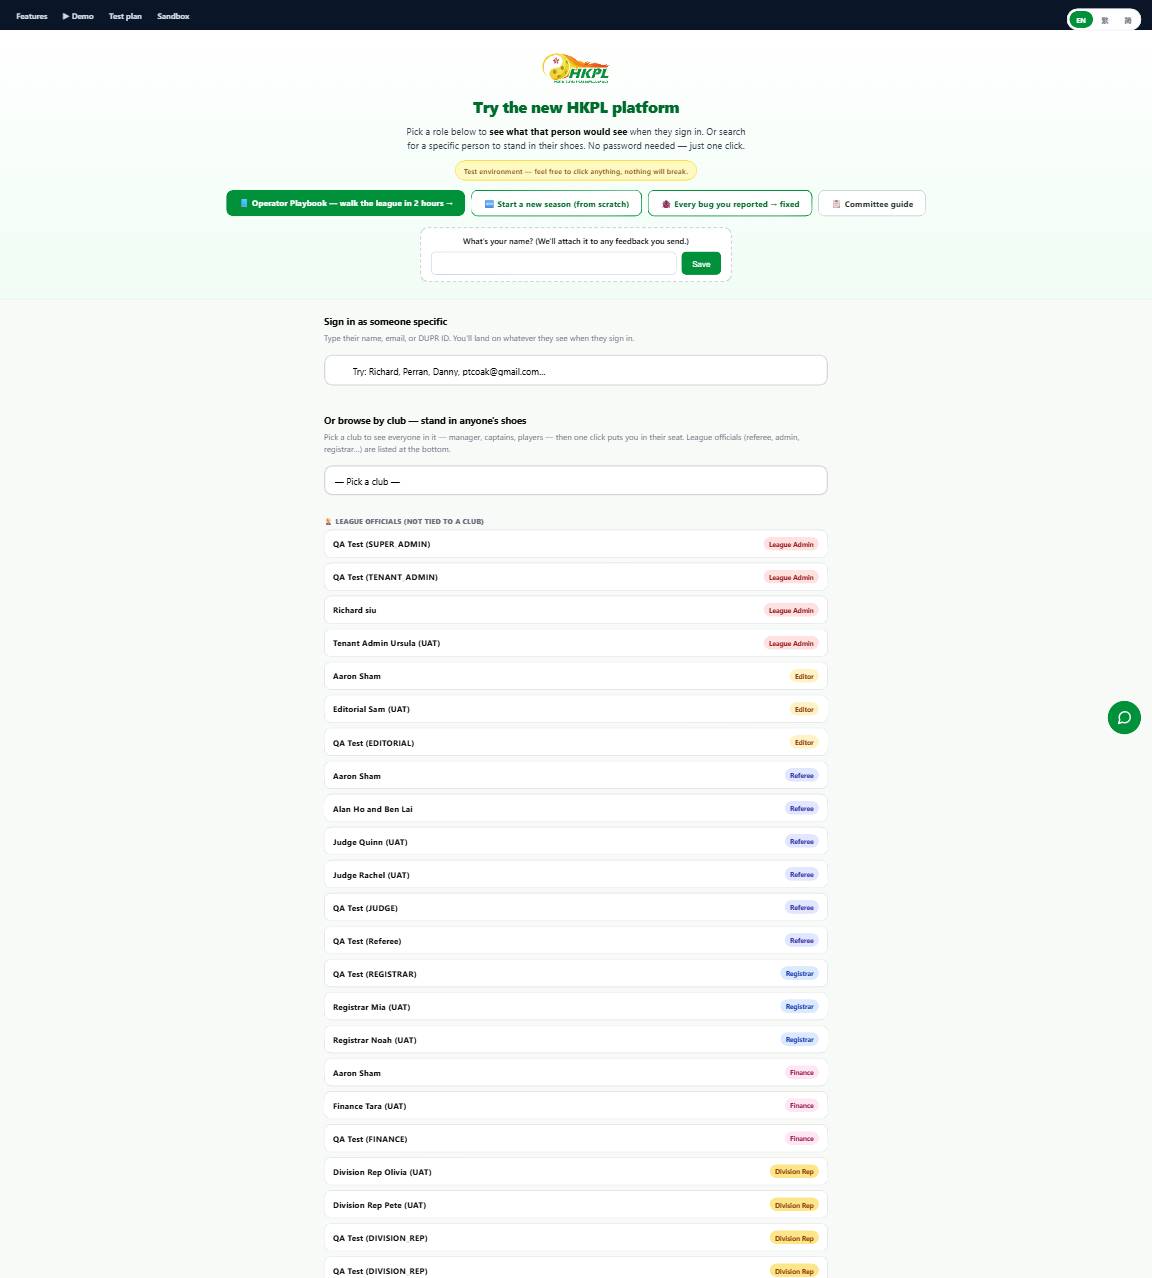Open Every bug you reported → fixed
The width and height of the screenshot is (1152, 1278).
(x=730, y=203)
